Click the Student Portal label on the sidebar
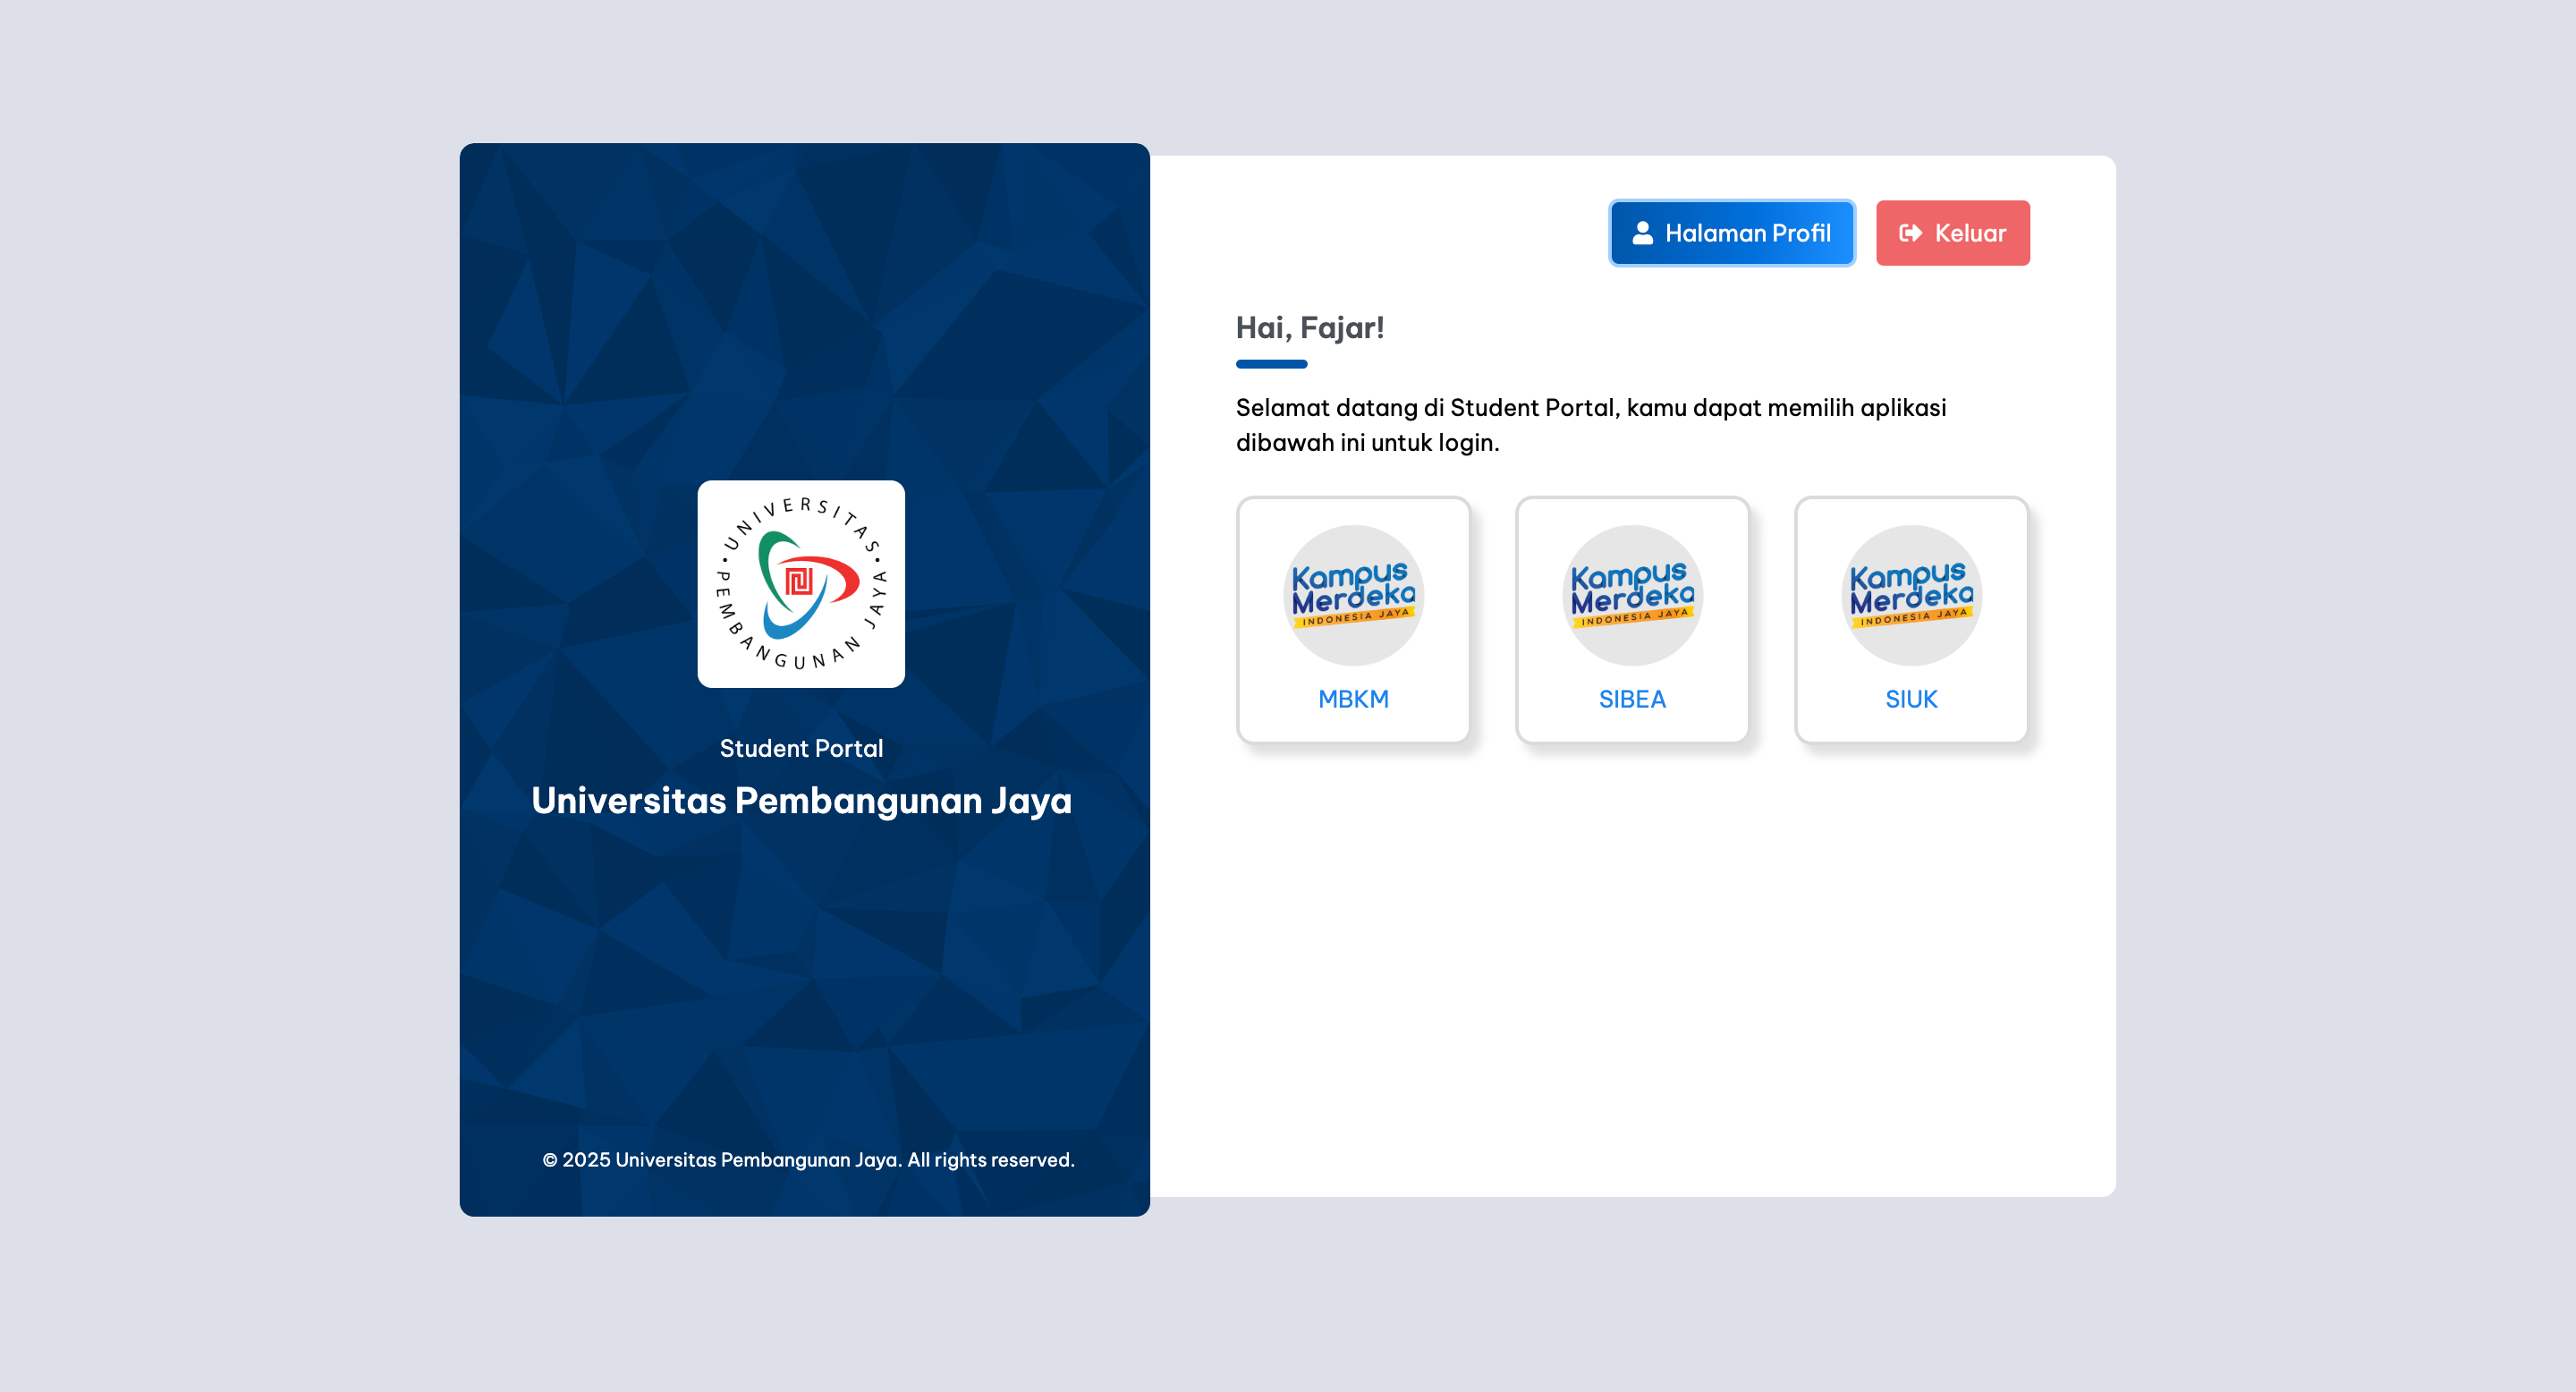The height and width of the screenshot is (1392, 2576). click(801, 747)
